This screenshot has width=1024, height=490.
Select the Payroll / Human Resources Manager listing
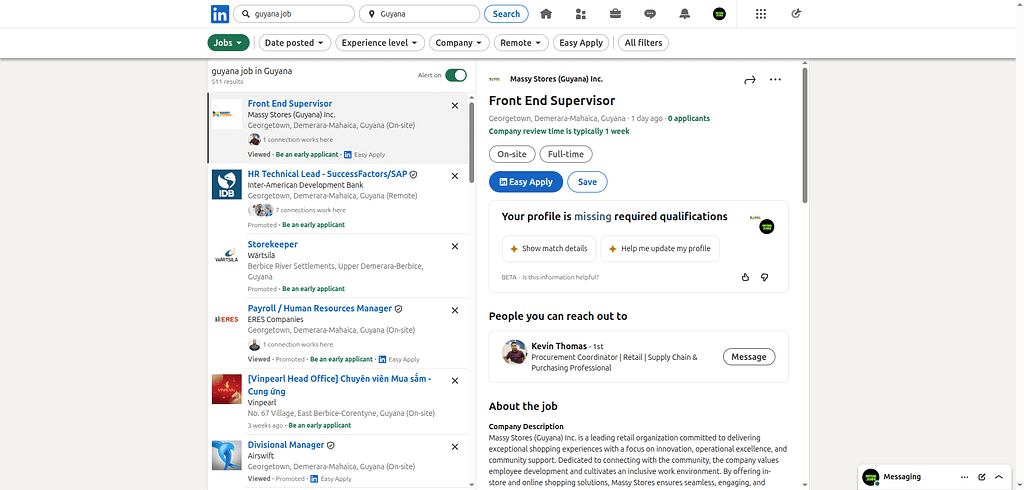click(320, 308)
